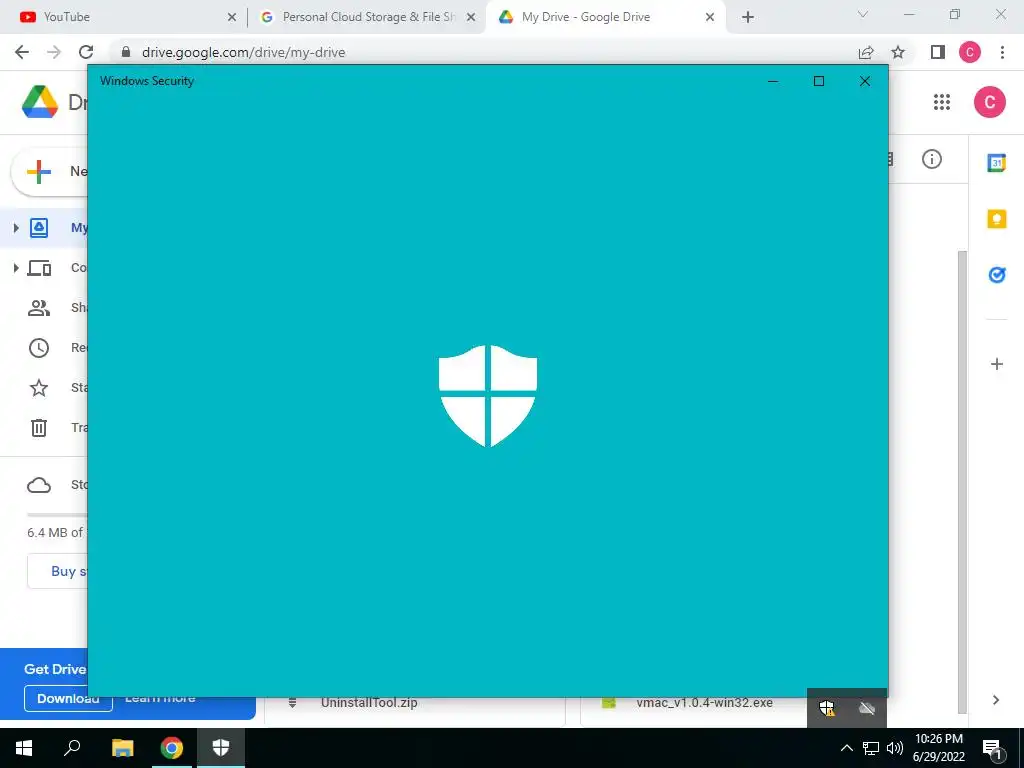Close the My Drive tab
The width and height of the screenshot is (1024, 768).
pyautogui.click(x=710, y=18)
